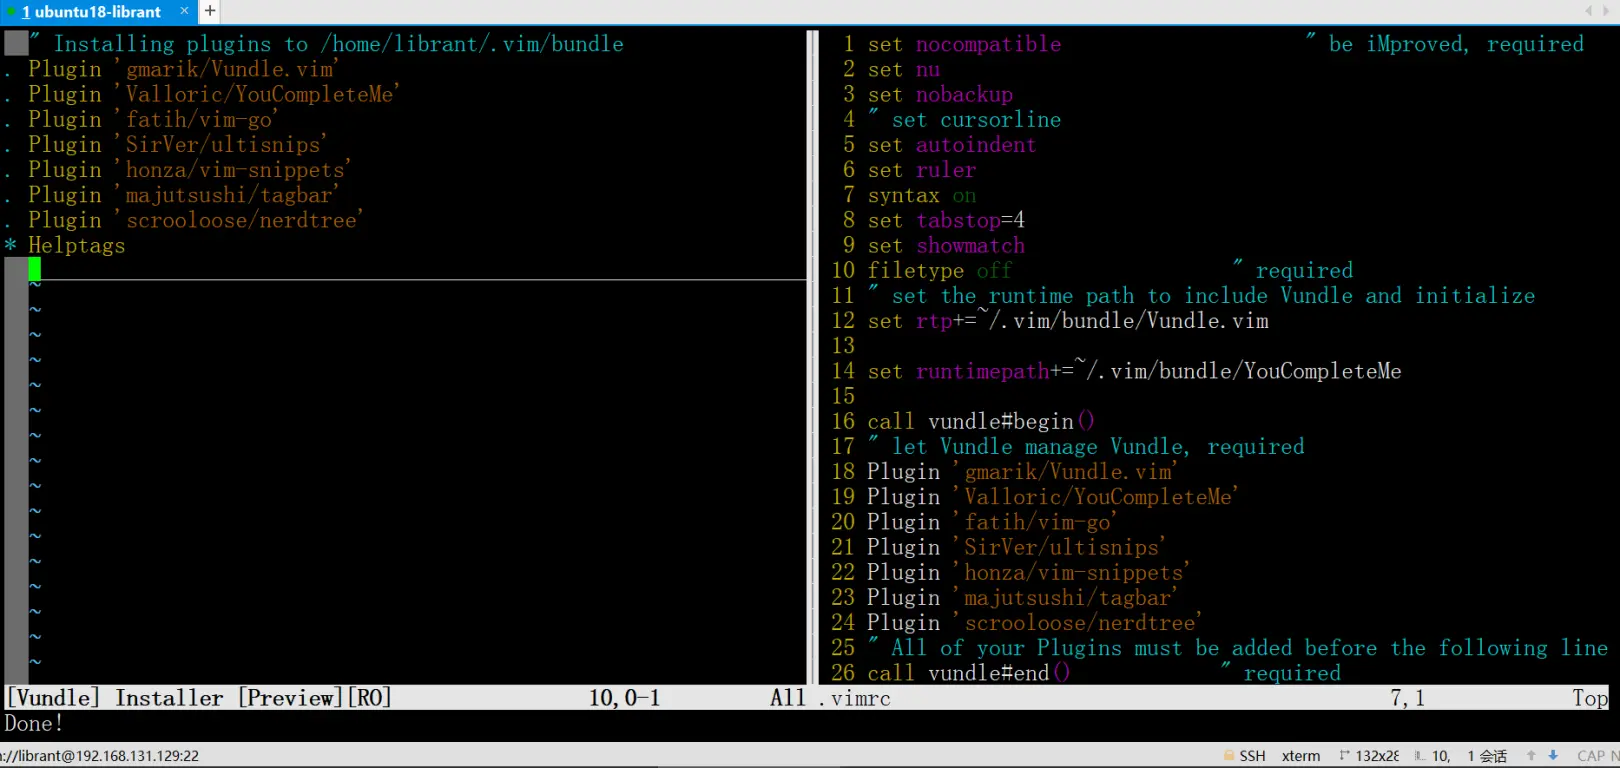Click 'set nocompatible' on line 1
The image size is (1620, 768).
click(964, 44)
